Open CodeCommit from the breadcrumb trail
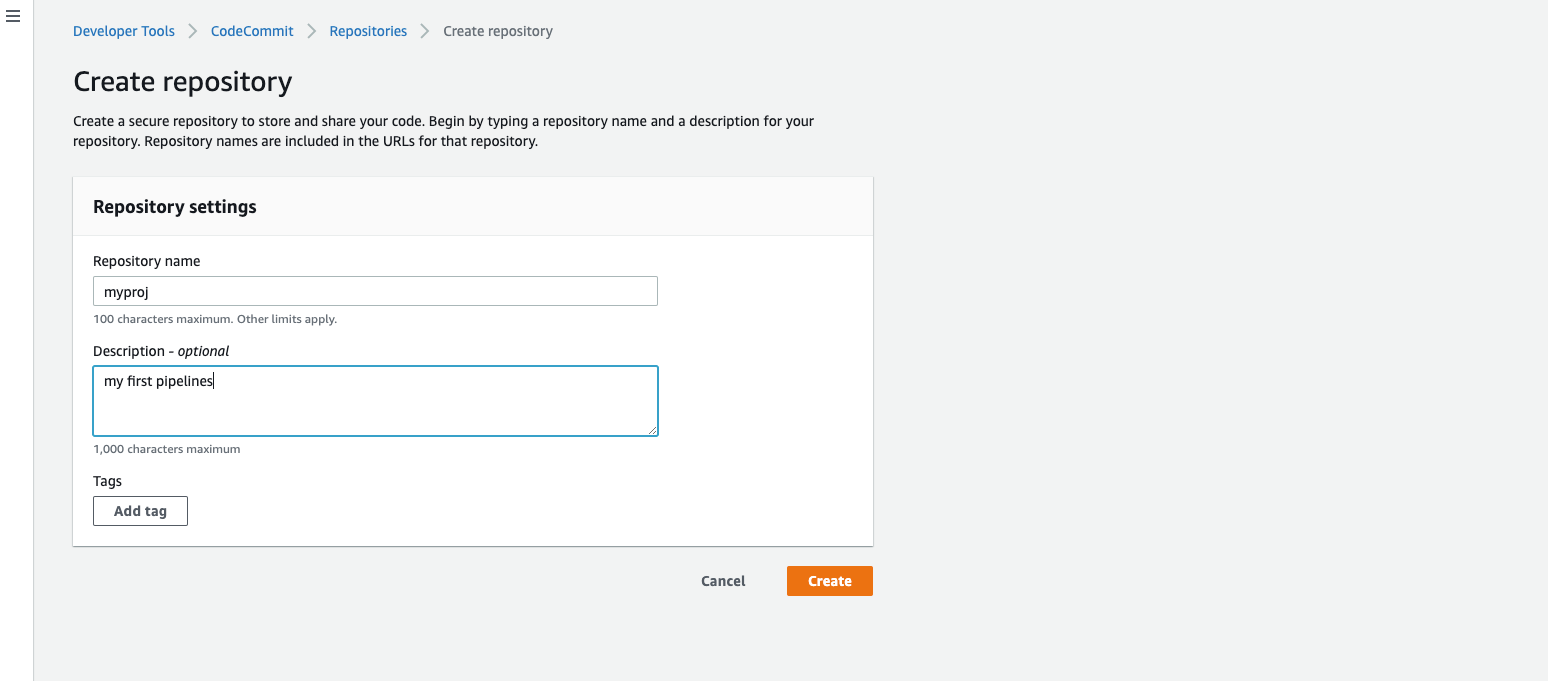Image resolution: width=1548 pixels, height=681 pixels. [251, 31]
